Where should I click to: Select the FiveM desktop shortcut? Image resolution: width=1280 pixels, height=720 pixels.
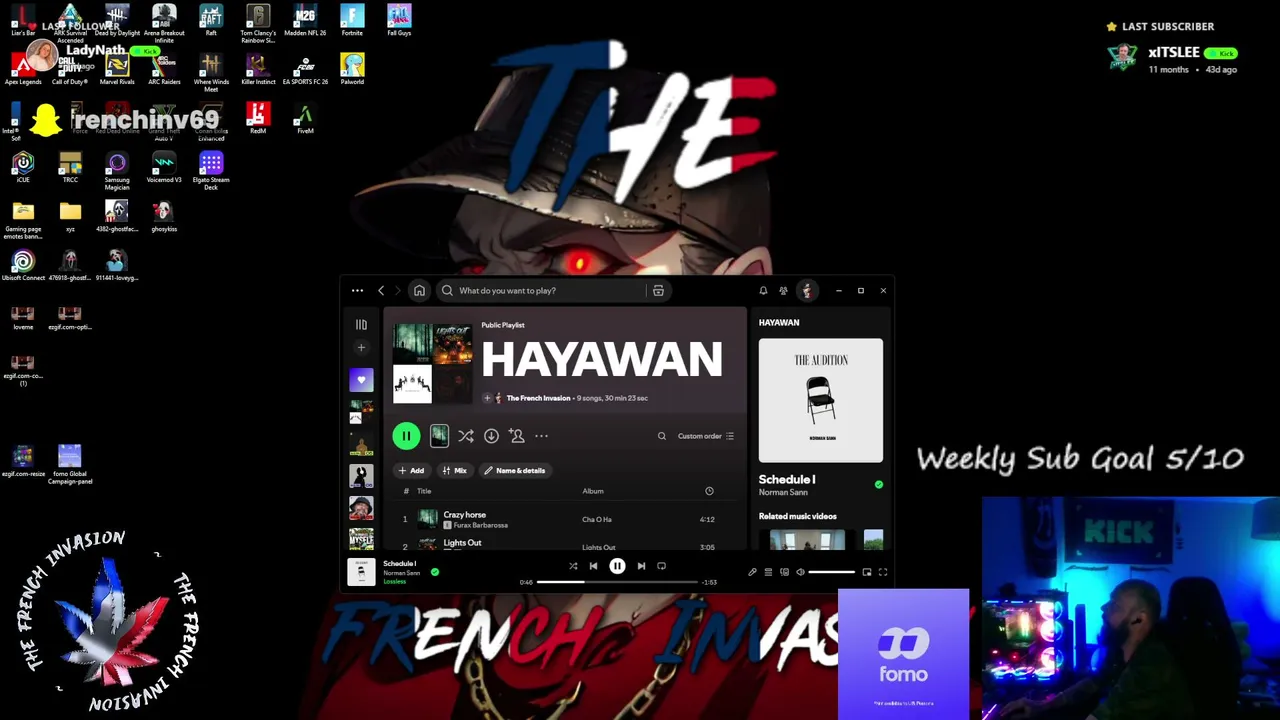305,118
